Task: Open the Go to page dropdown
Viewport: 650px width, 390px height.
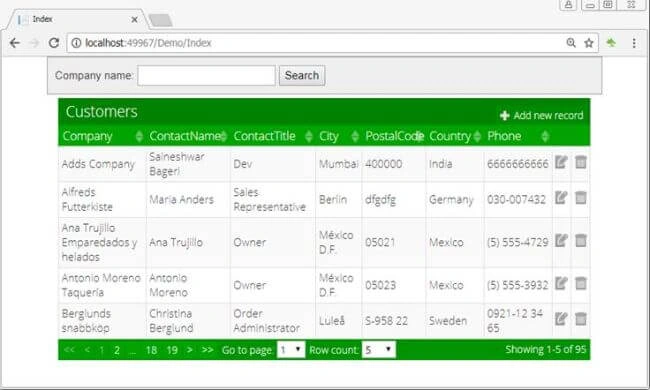Action: [x=291, y=350]
